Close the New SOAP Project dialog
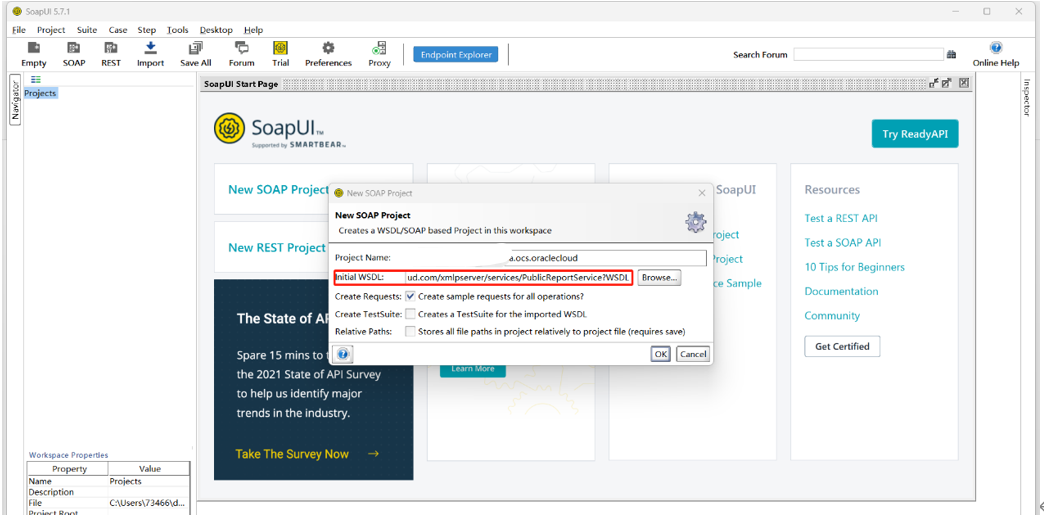 701,193
